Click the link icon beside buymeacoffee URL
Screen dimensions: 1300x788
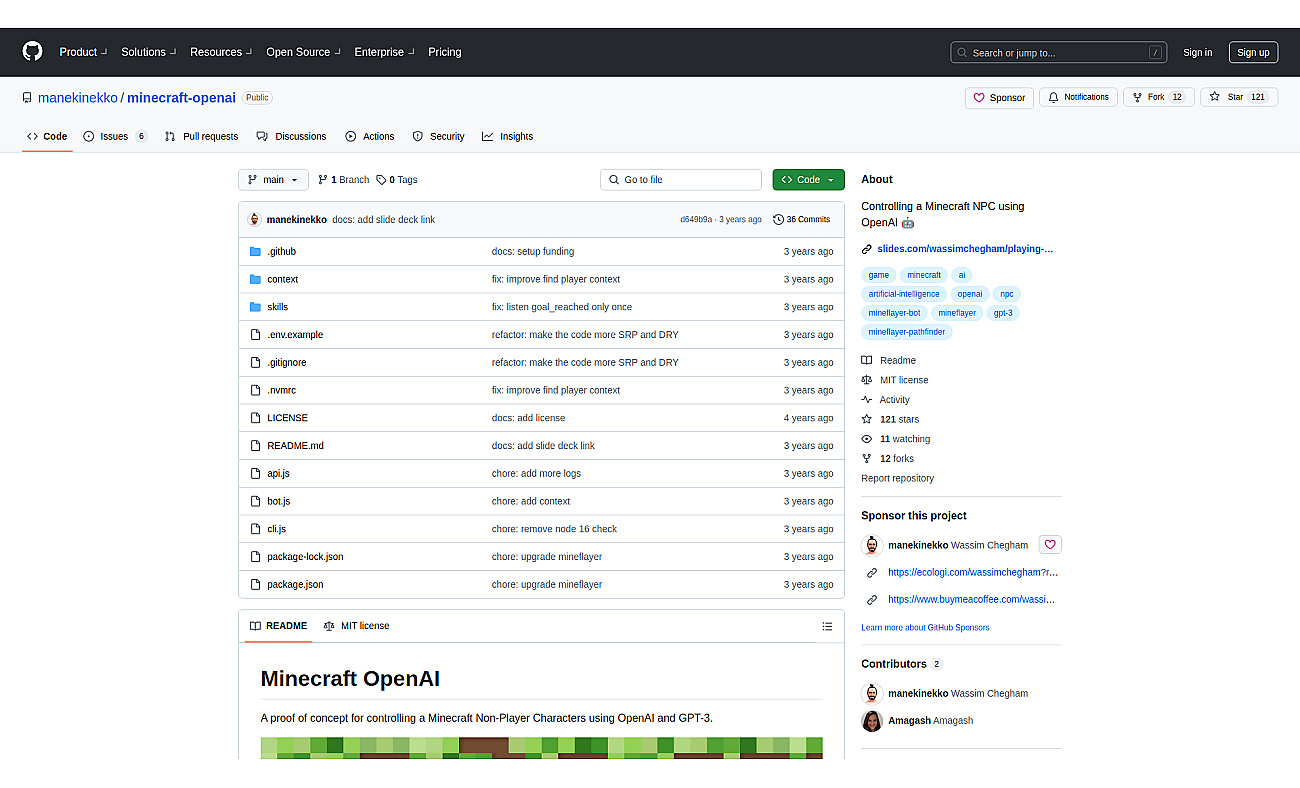[872, 600]
